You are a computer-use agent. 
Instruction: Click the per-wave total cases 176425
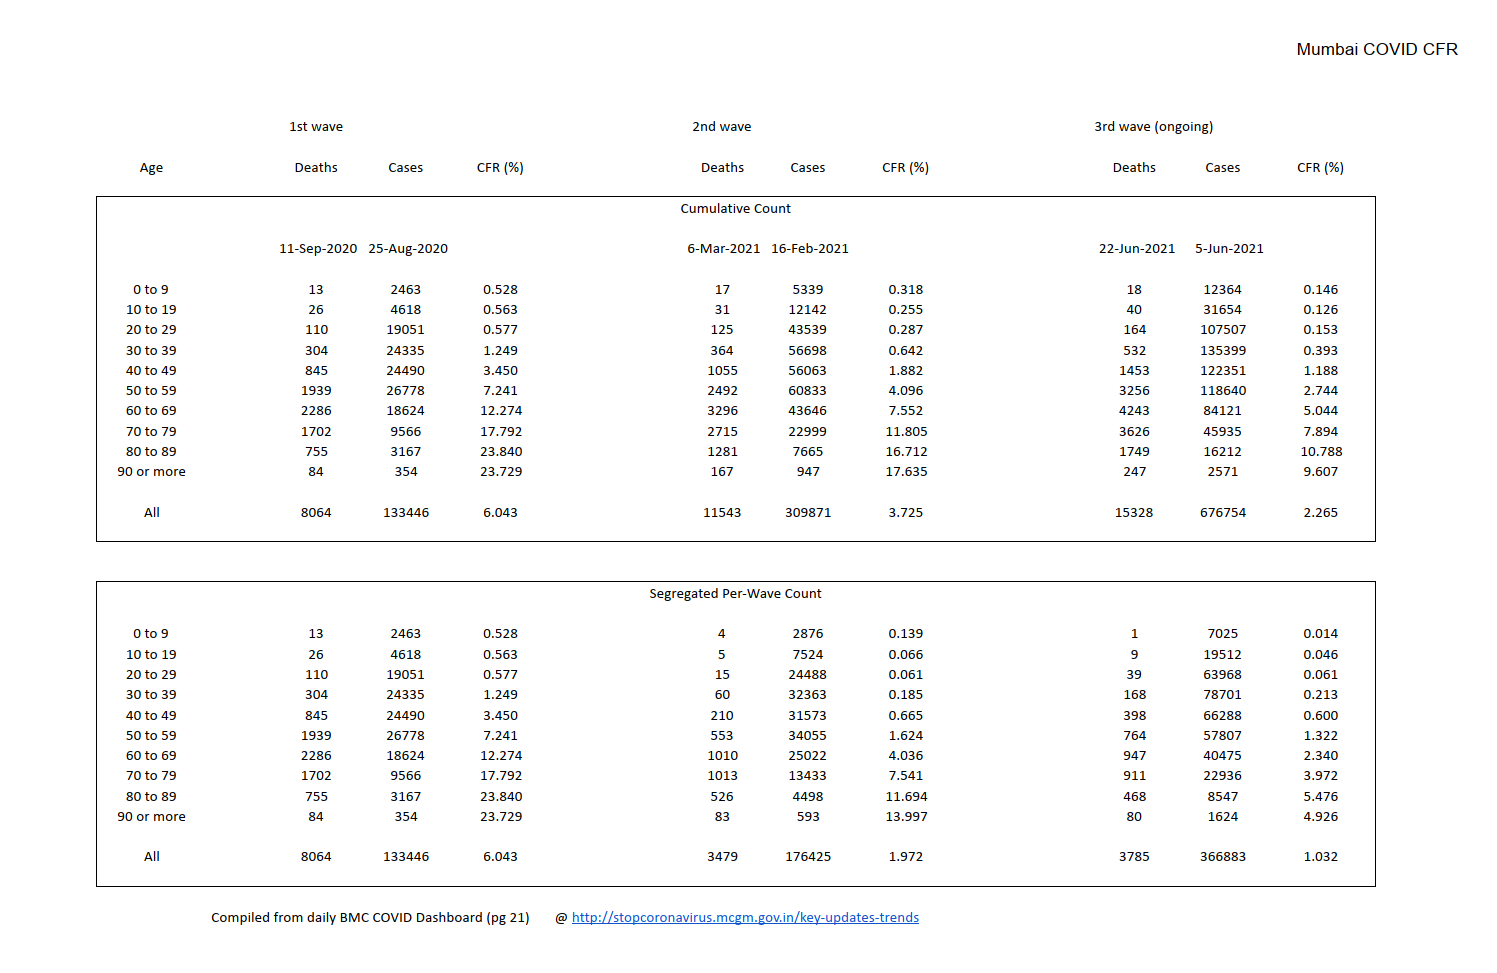[x=808, y=857]
